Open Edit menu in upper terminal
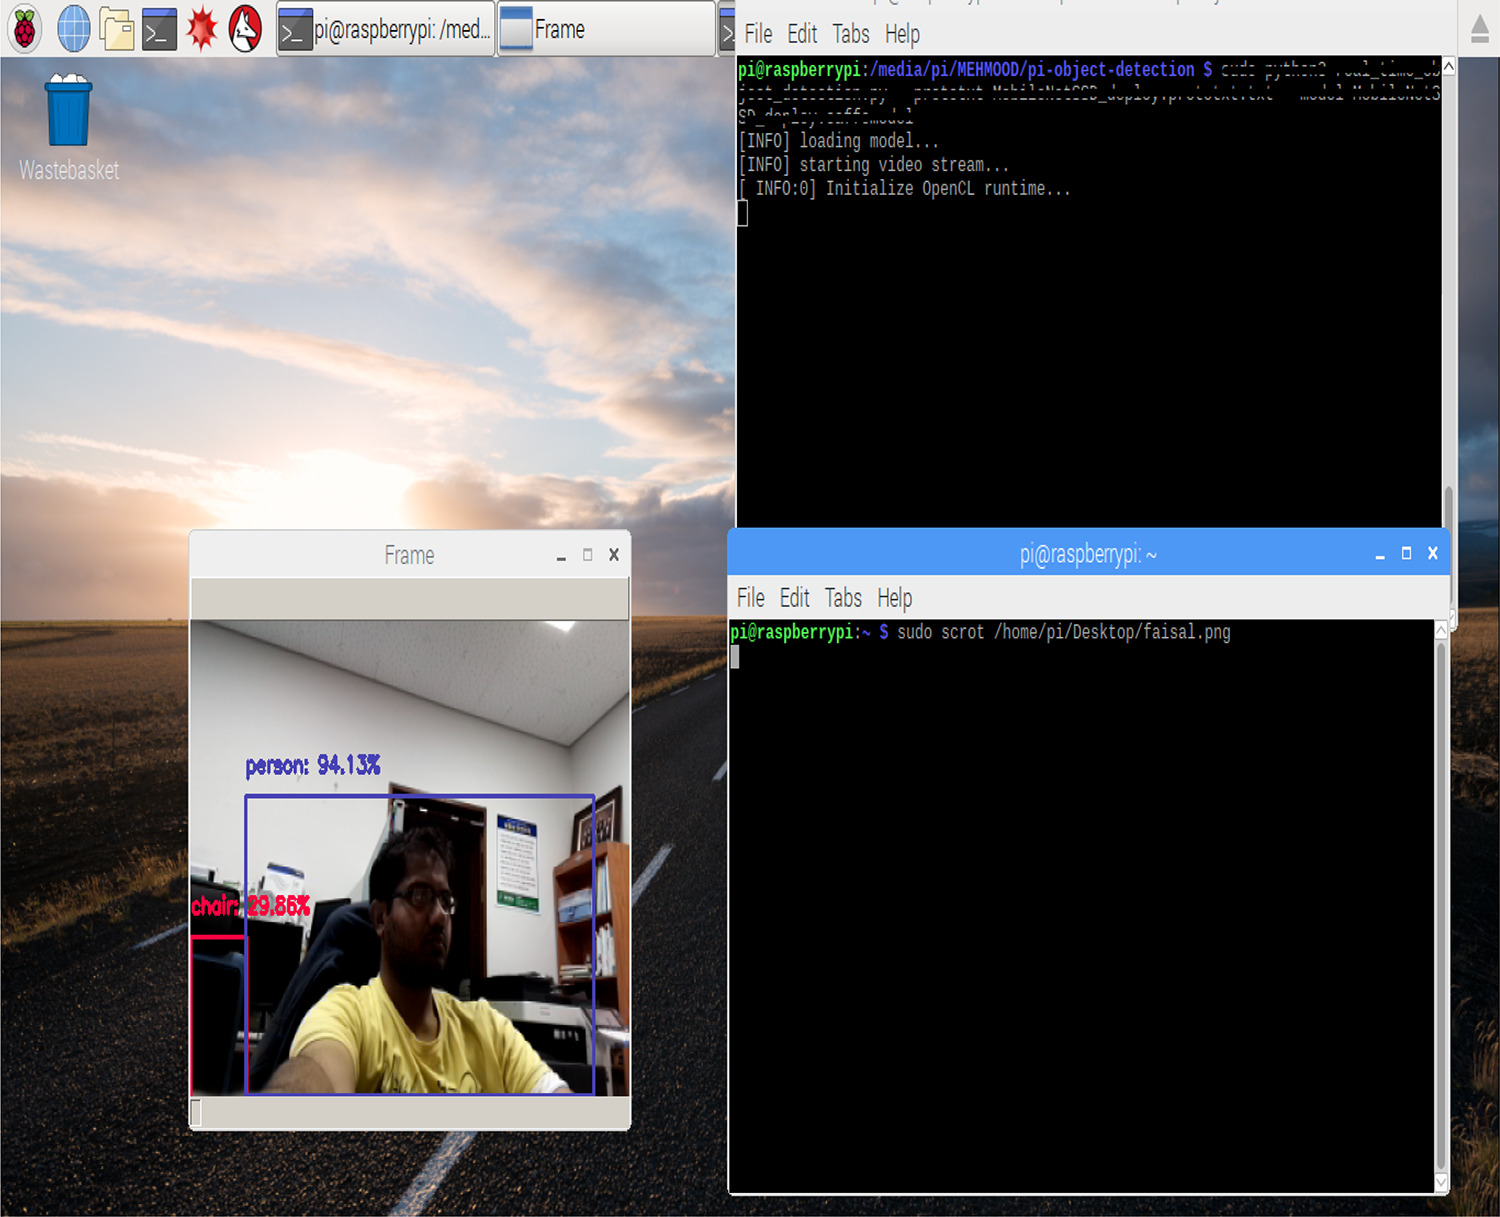The width and height of the screenshot is (1500, 1217). click(802, 34)
